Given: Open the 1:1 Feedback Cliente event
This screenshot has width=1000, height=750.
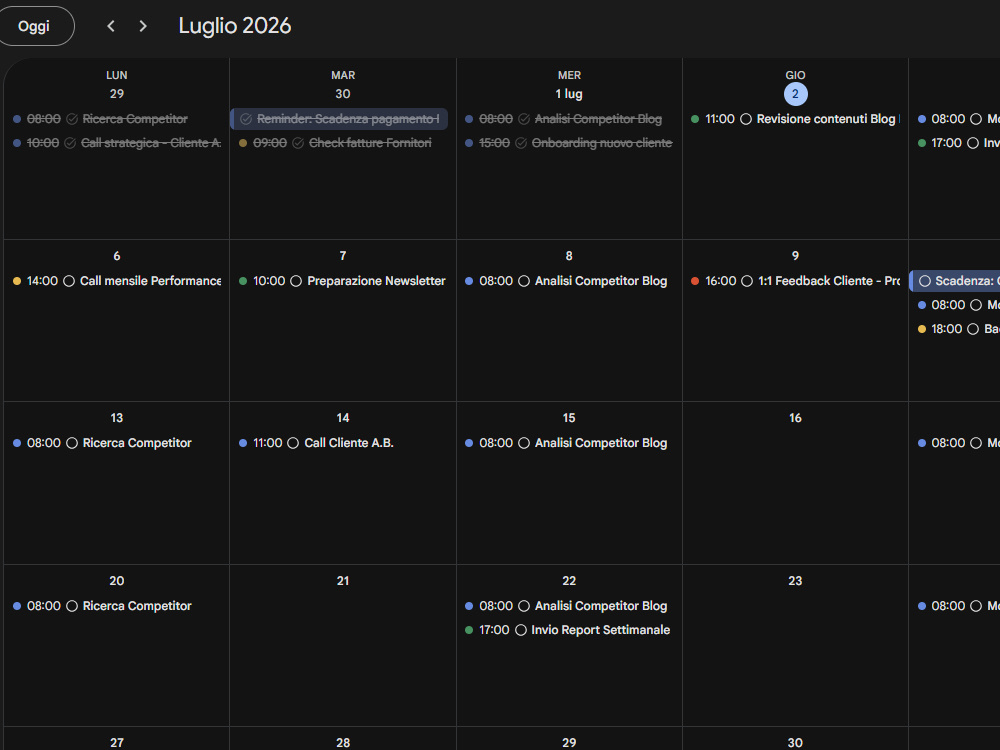Looking at the screenshot, I should [795, 281].
